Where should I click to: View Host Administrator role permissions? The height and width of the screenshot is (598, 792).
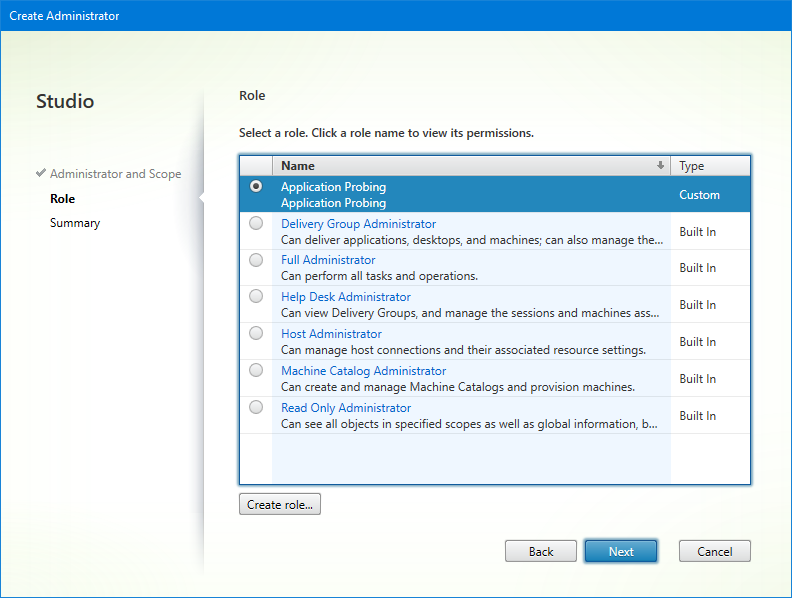331,334
